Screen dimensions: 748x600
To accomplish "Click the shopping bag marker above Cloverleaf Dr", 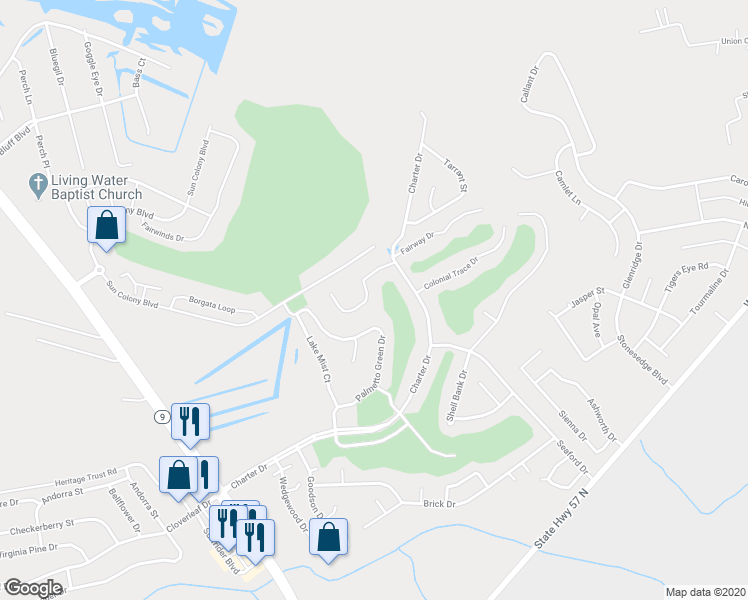I will point(178,478).
